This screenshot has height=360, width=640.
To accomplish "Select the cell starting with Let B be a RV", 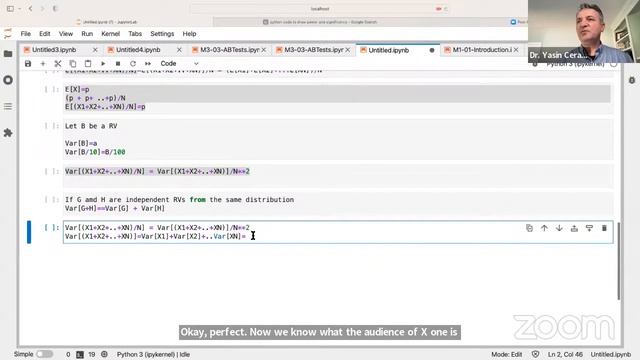I will [x=338, y=139].
